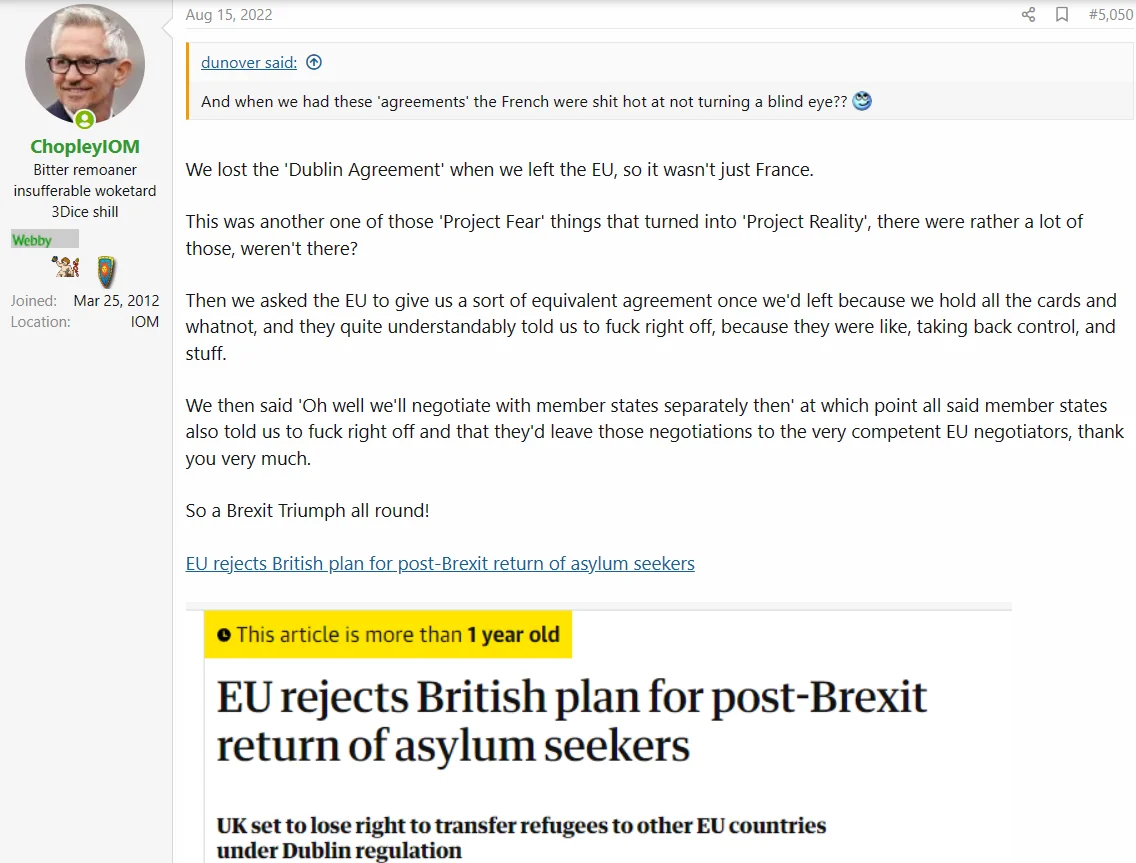Click the share icon on the post
The image size is (1136, 863).
[x=1028, y=14]
